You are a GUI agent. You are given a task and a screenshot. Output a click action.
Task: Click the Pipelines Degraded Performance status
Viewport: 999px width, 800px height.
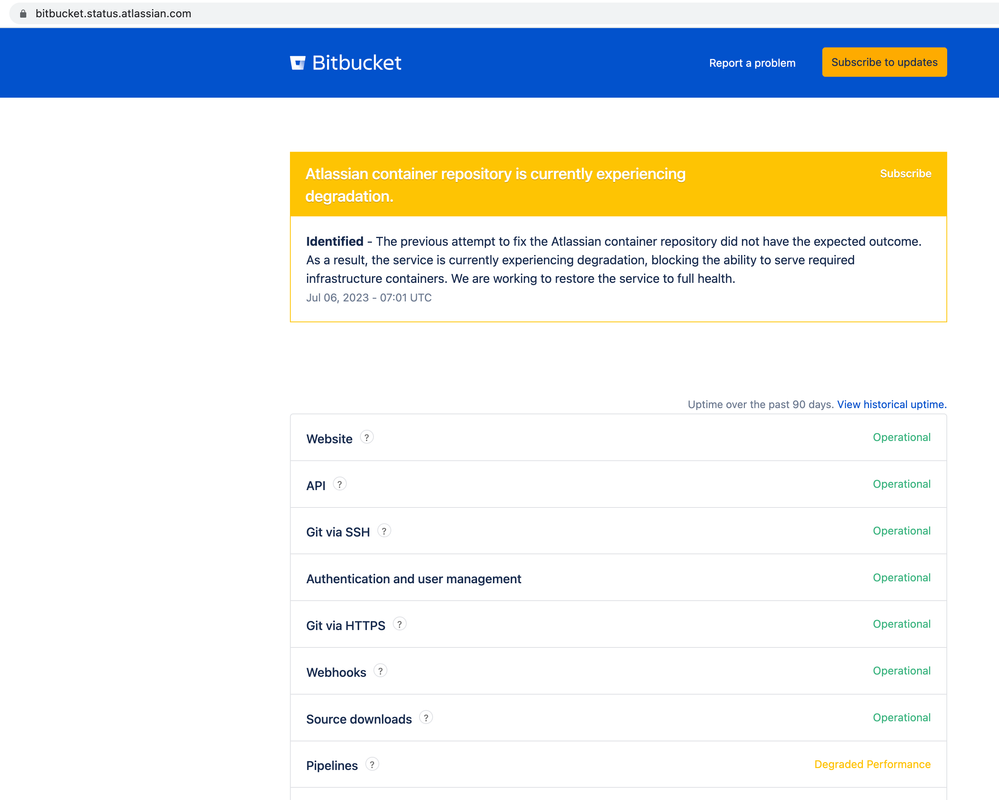click(x=872, y=764)
